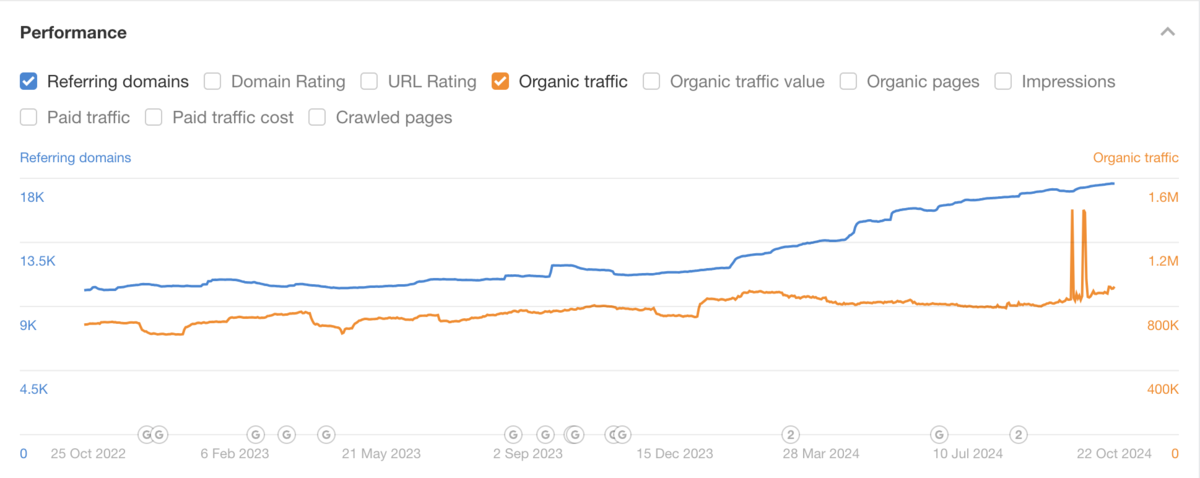
Task: Uncheck the Referring domains checkbox
Action: pyautogui.click(x=29, y=82)
